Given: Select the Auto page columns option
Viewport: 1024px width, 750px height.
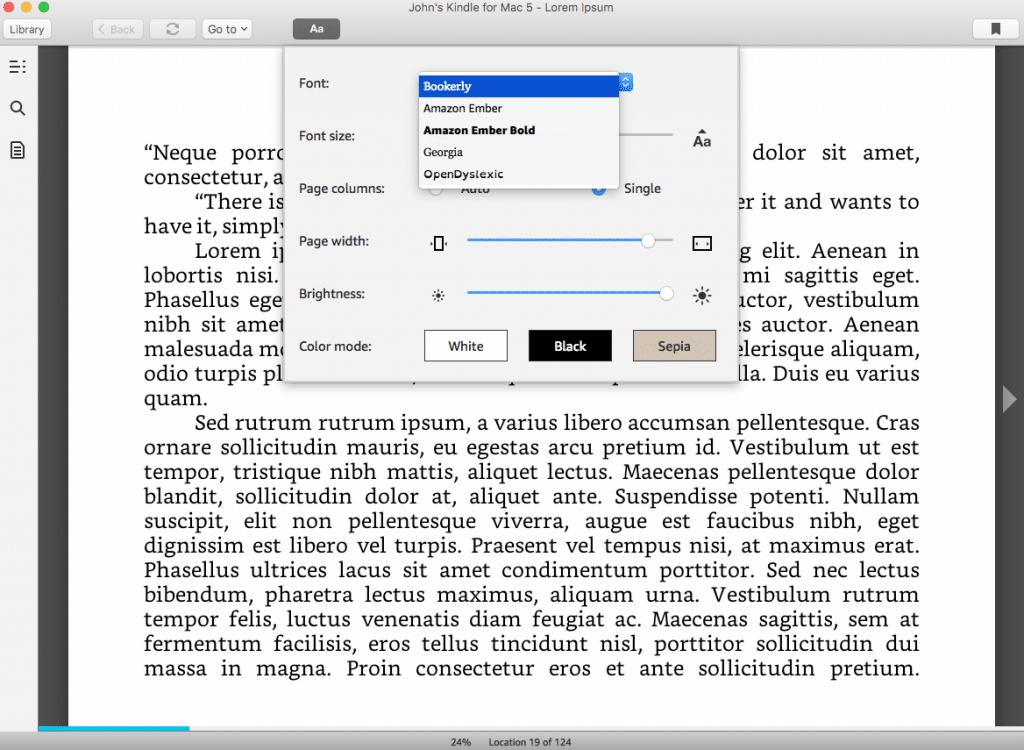Looking at the screenshot, I should pos(435,188).
